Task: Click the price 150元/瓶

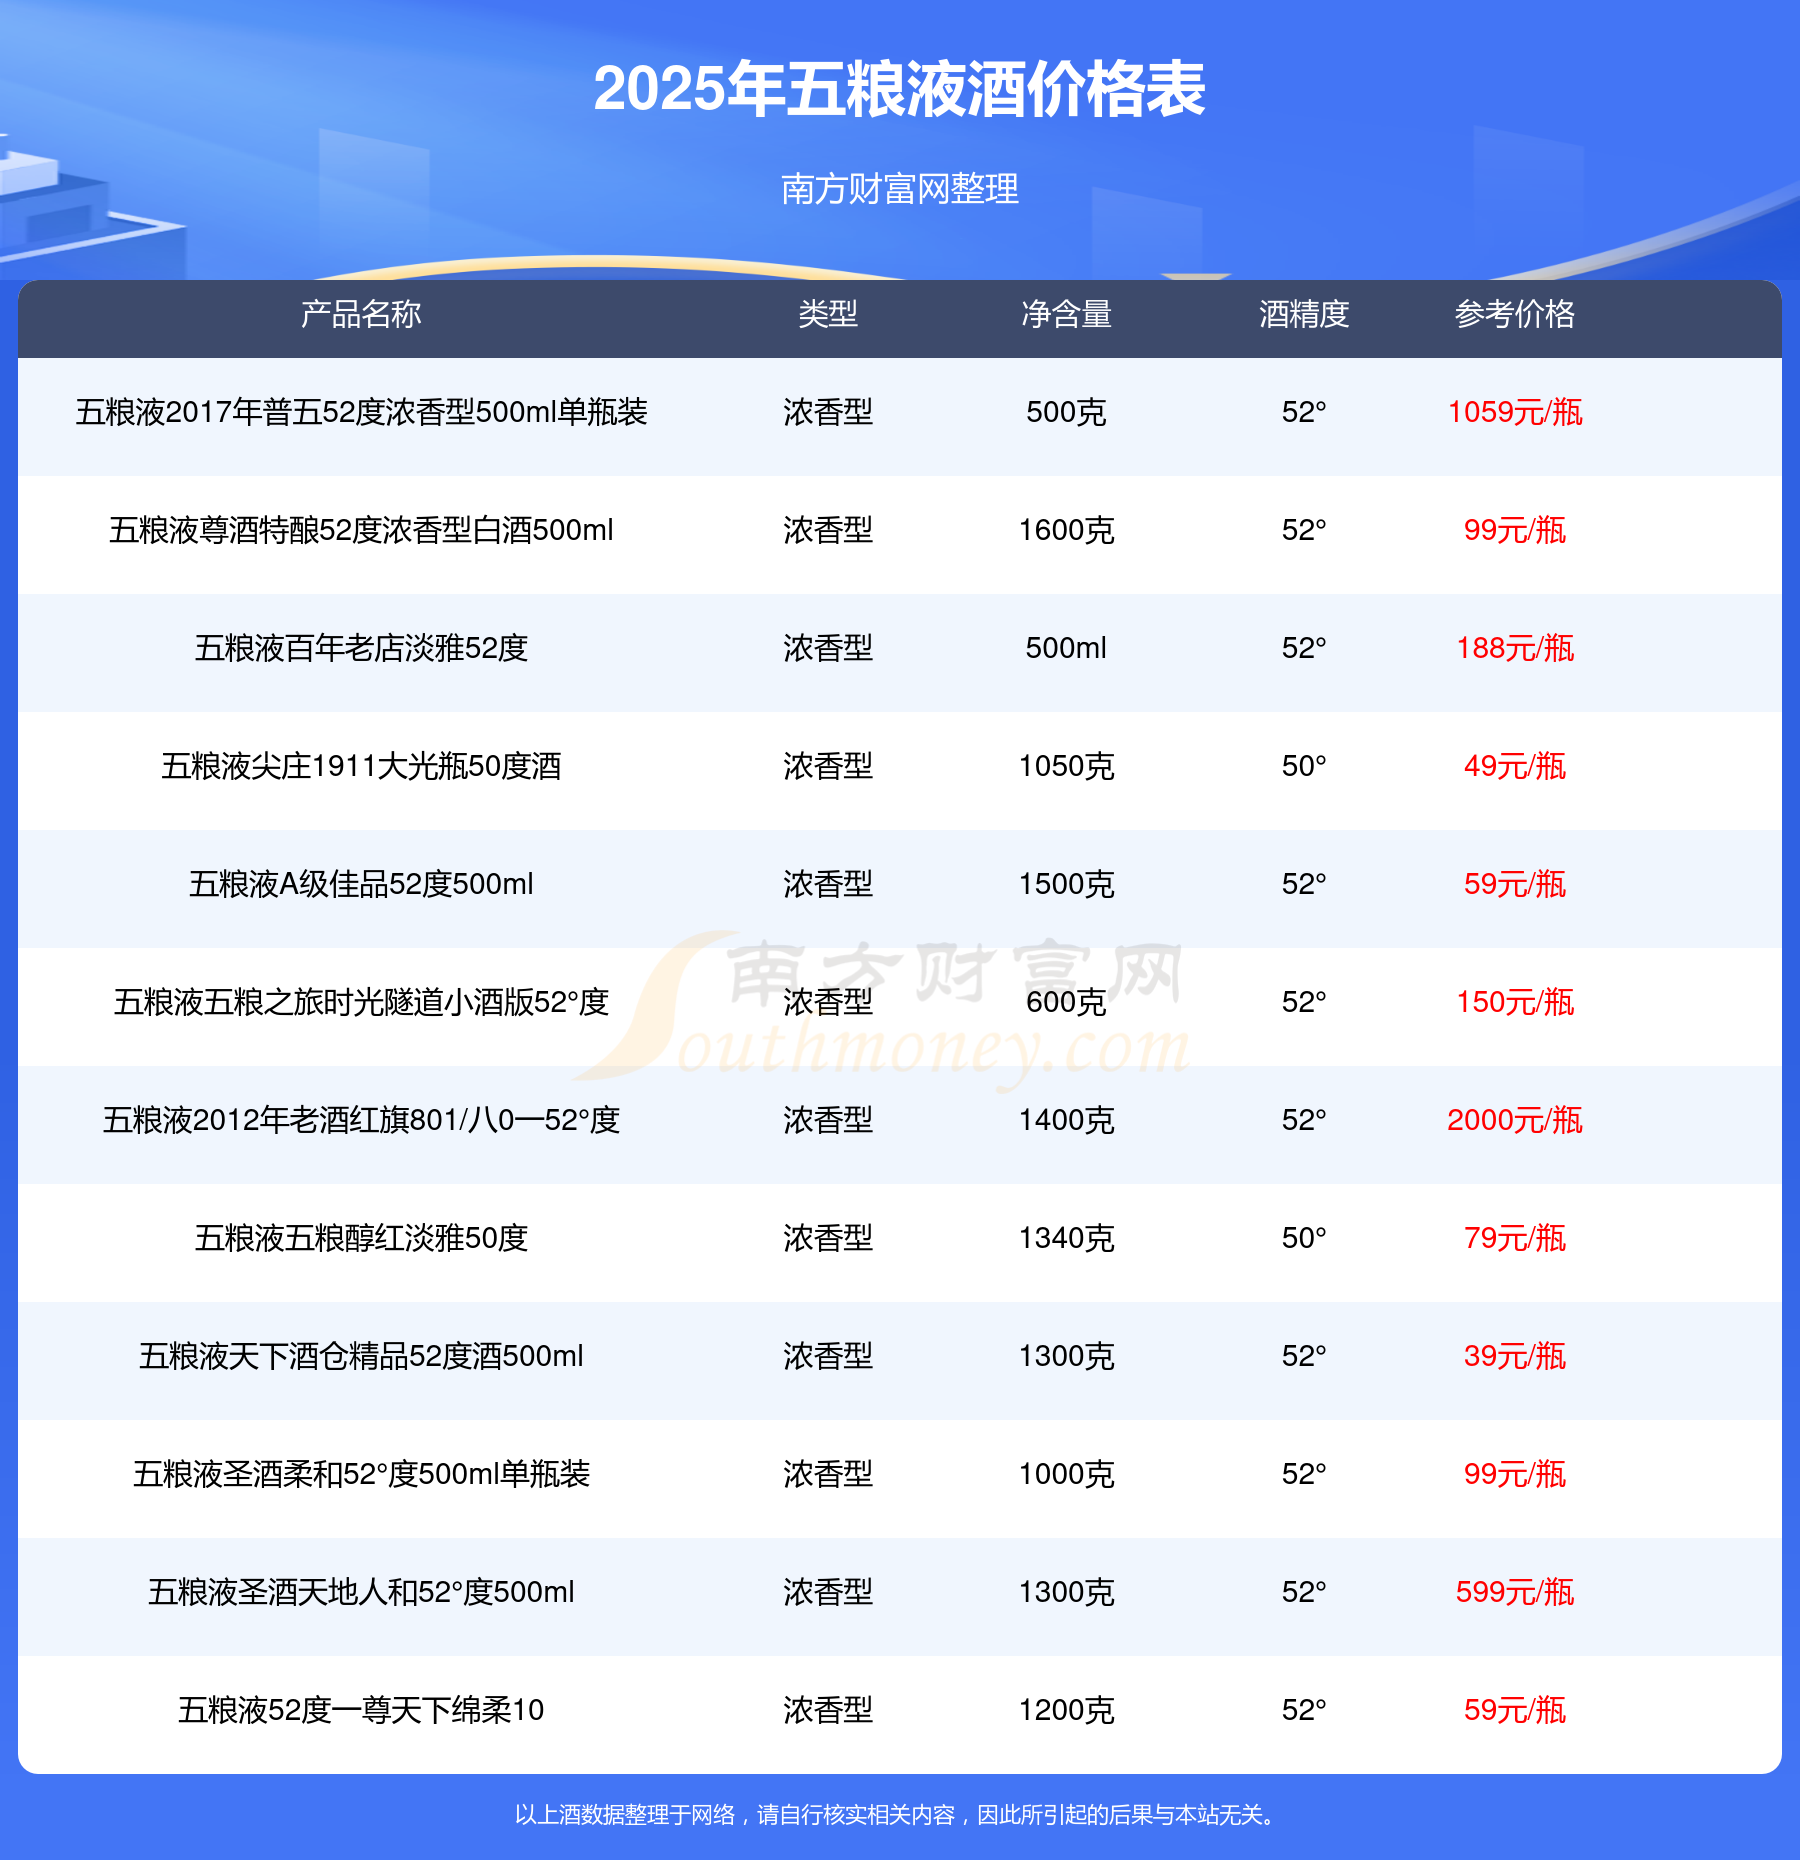Action: click(x=1515, y=1002)
